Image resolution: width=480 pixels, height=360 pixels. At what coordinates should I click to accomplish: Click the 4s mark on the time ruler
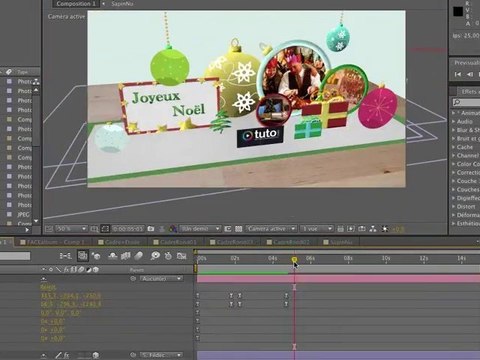[273, 259]
